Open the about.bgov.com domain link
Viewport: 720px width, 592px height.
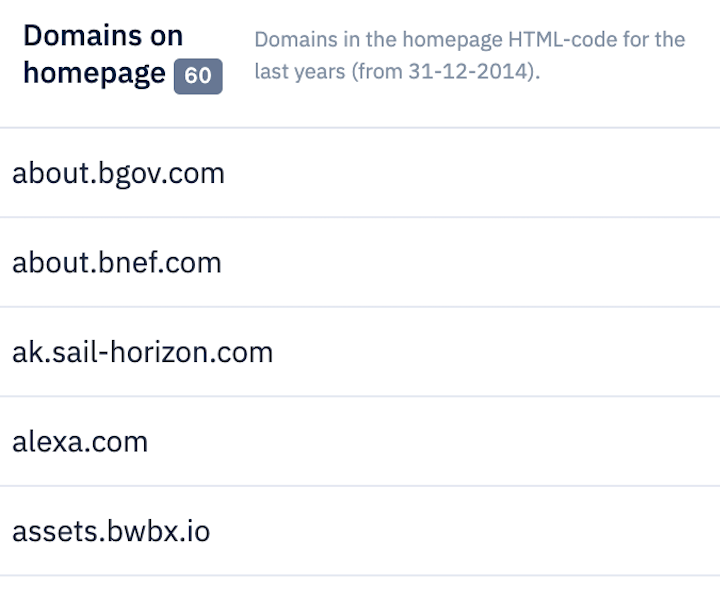click(118, 173)
